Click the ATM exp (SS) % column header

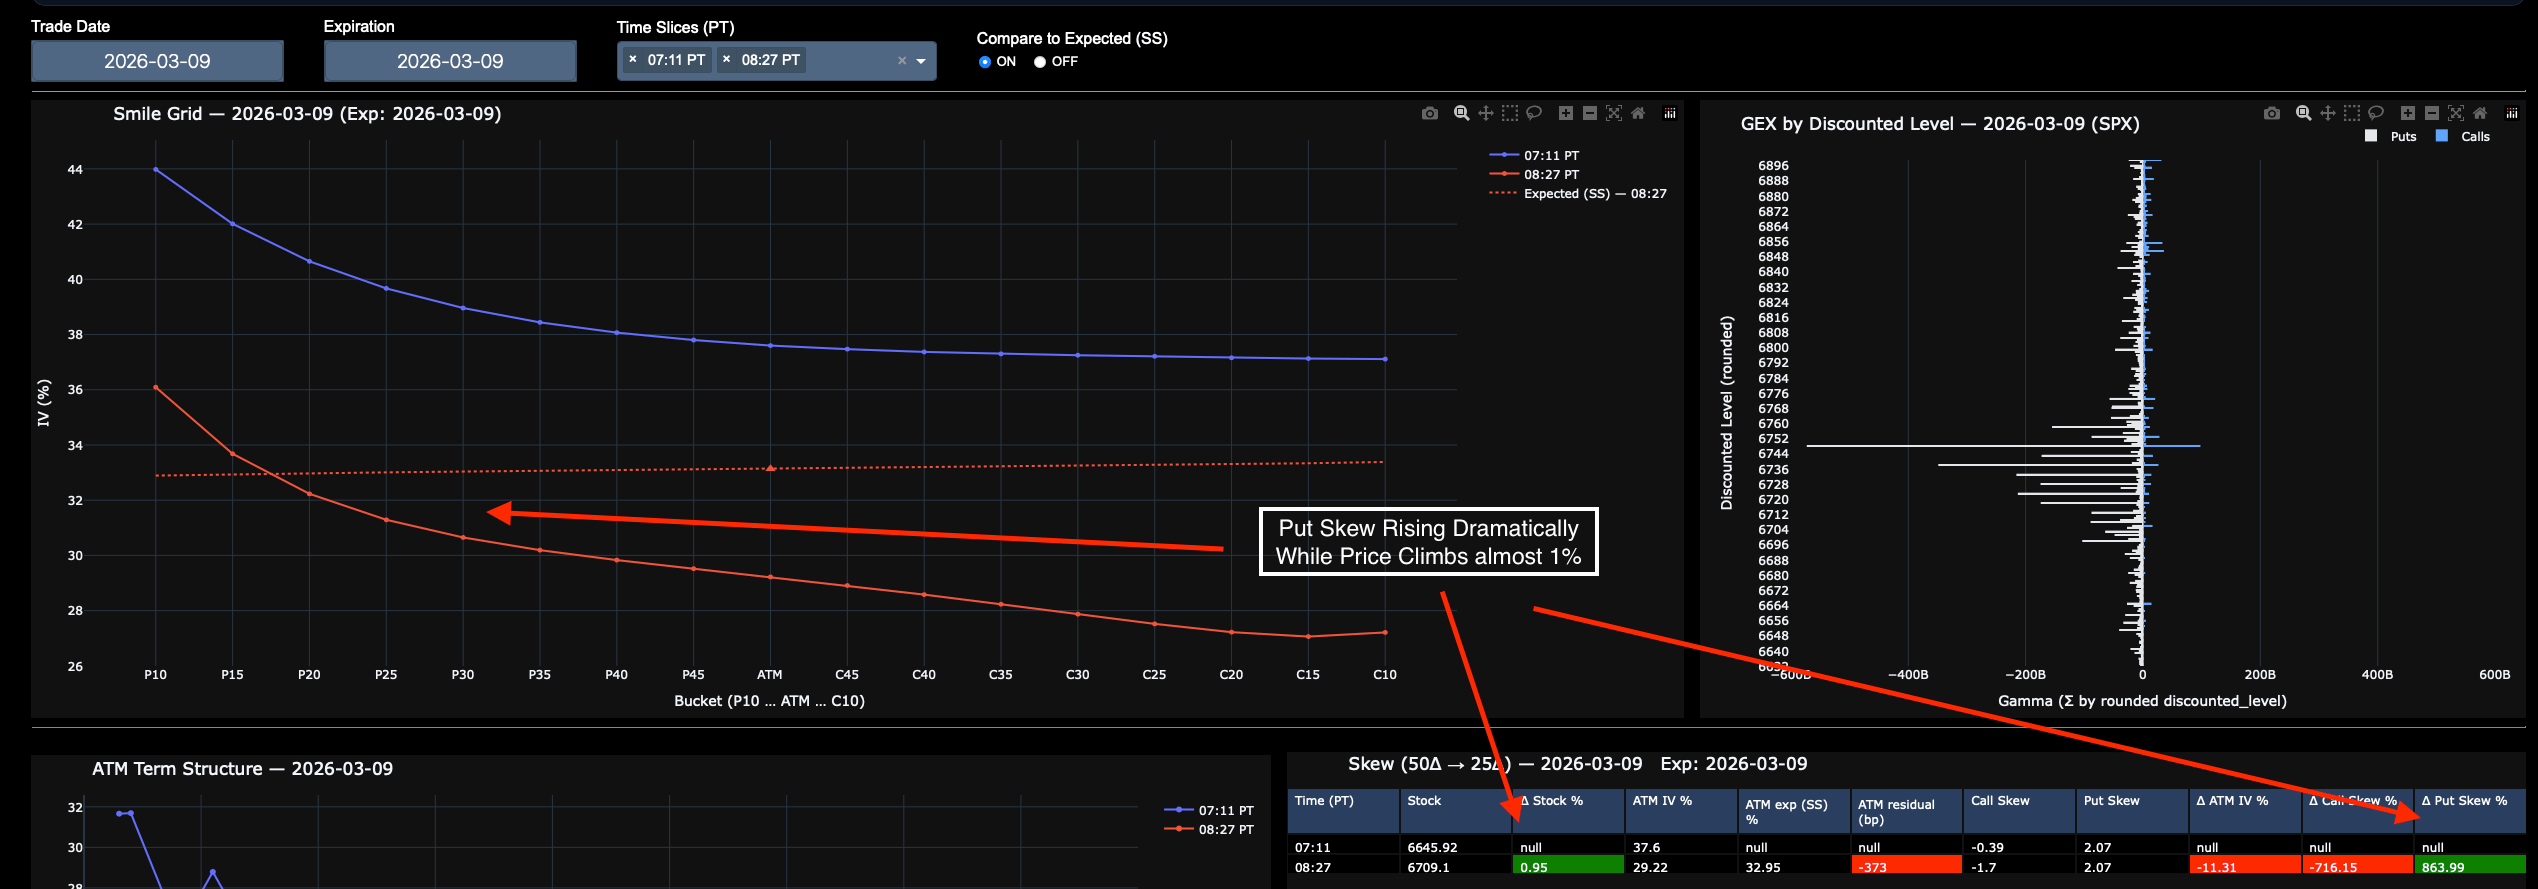pos(1794,811)
